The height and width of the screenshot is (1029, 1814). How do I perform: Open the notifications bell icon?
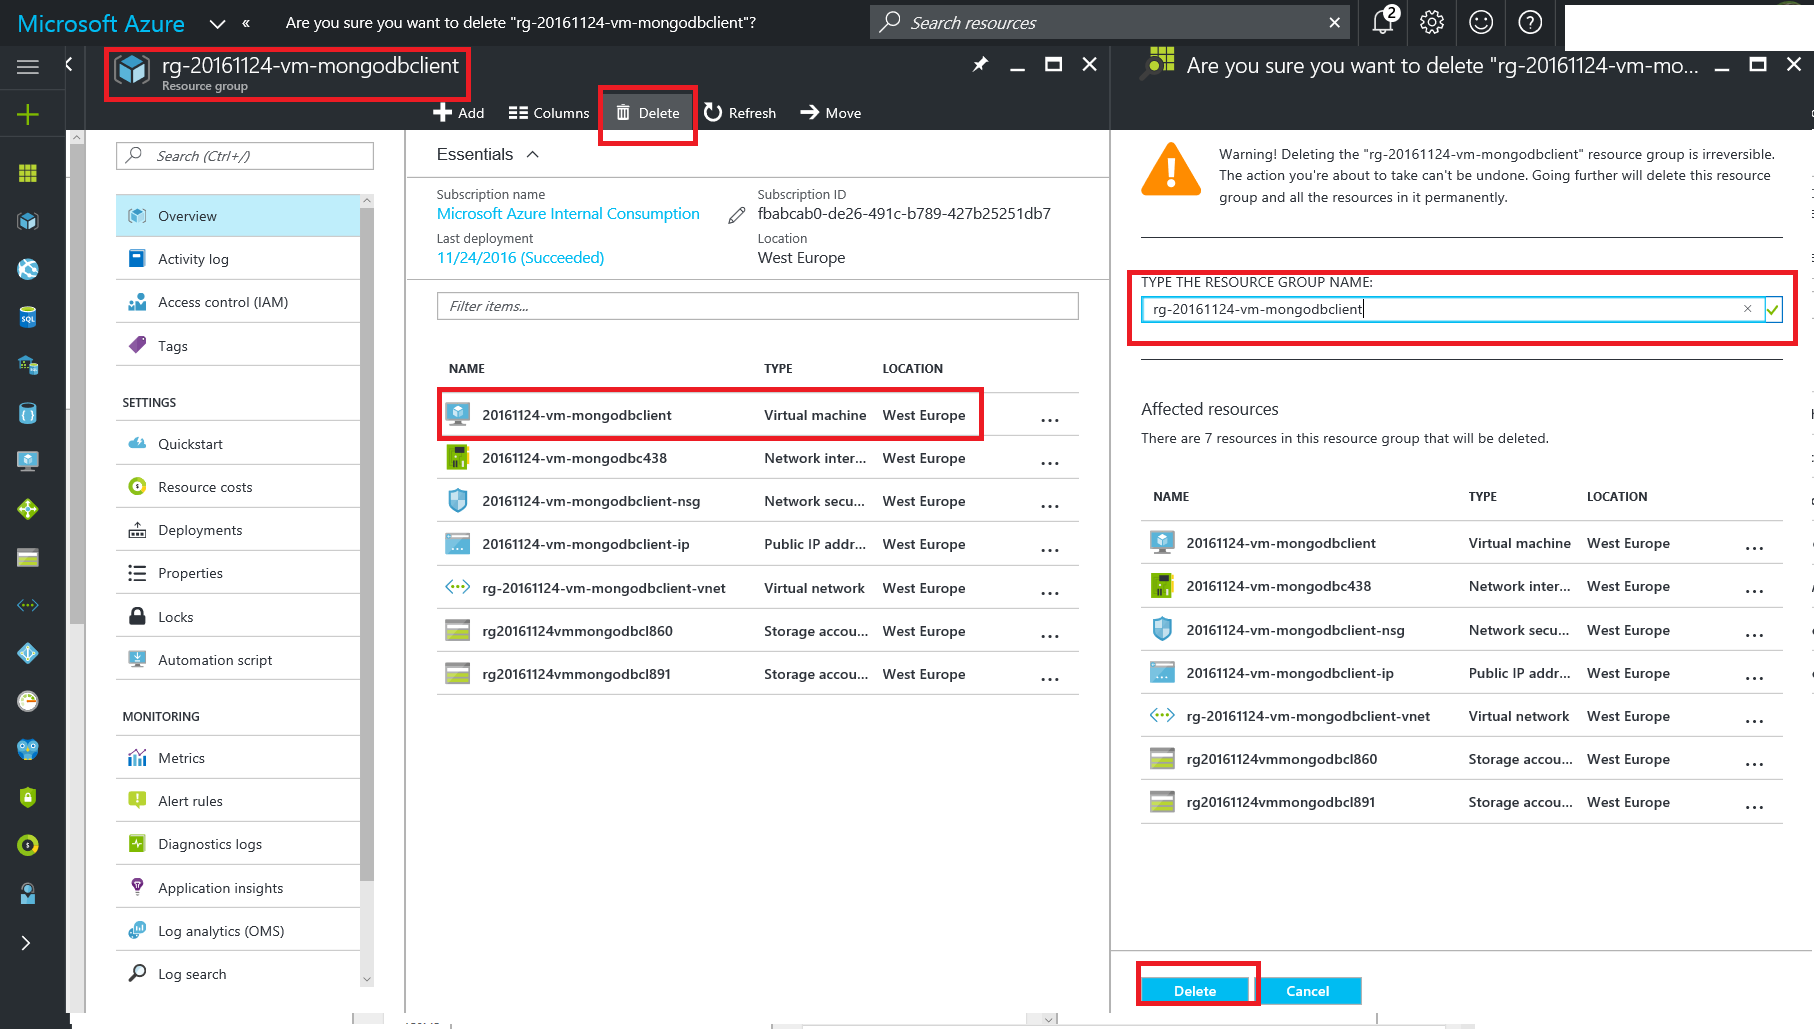1384,22
